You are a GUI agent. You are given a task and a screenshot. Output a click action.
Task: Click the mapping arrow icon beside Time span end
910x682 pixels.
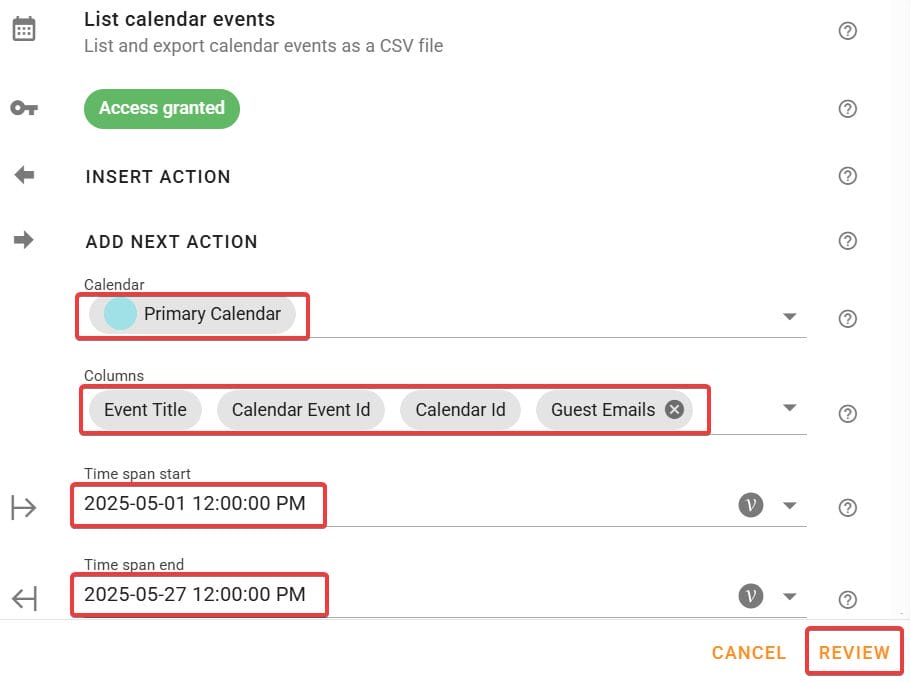pos(24,596)
